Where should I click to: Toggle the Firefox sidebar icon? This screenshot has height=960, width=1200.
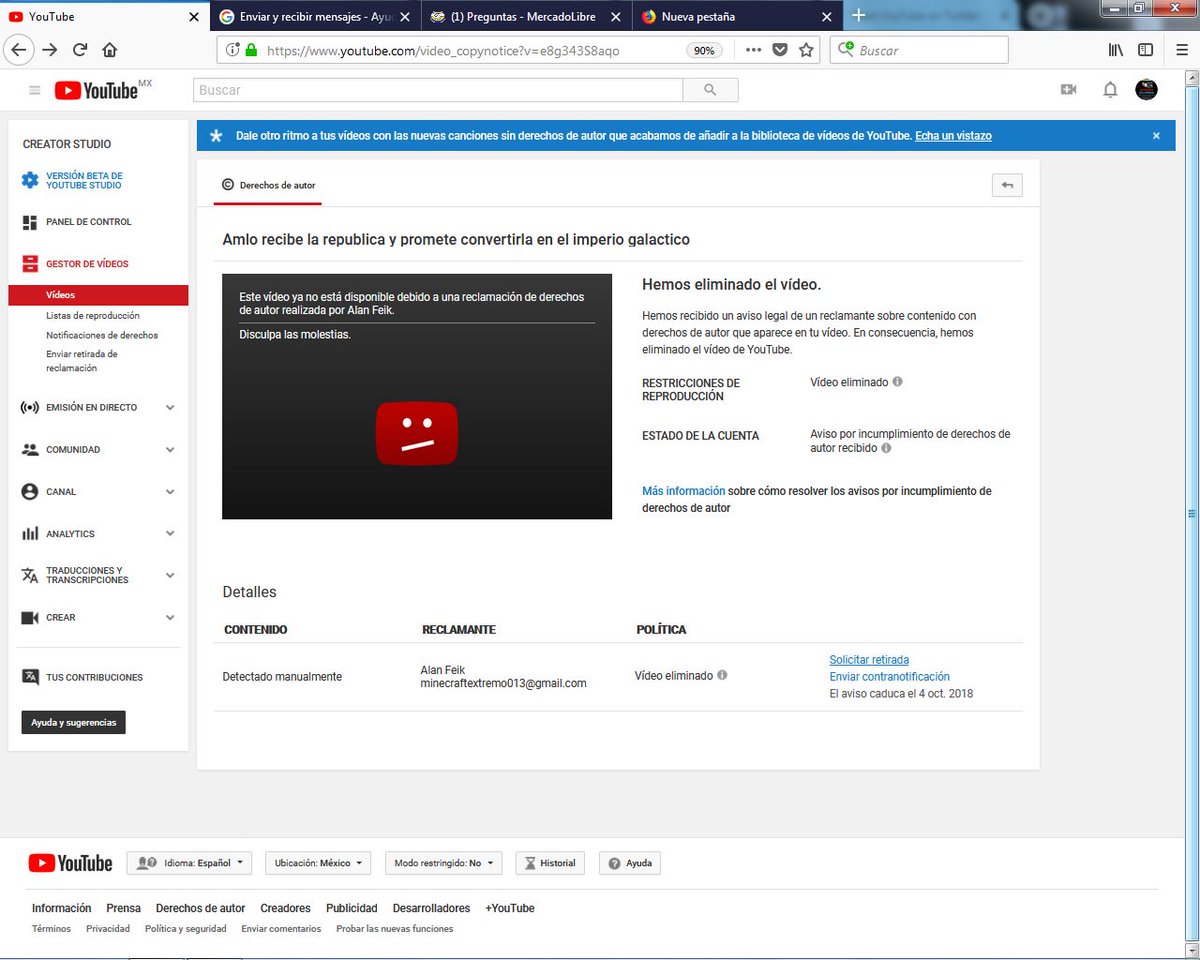click(x=1145, y=50)
